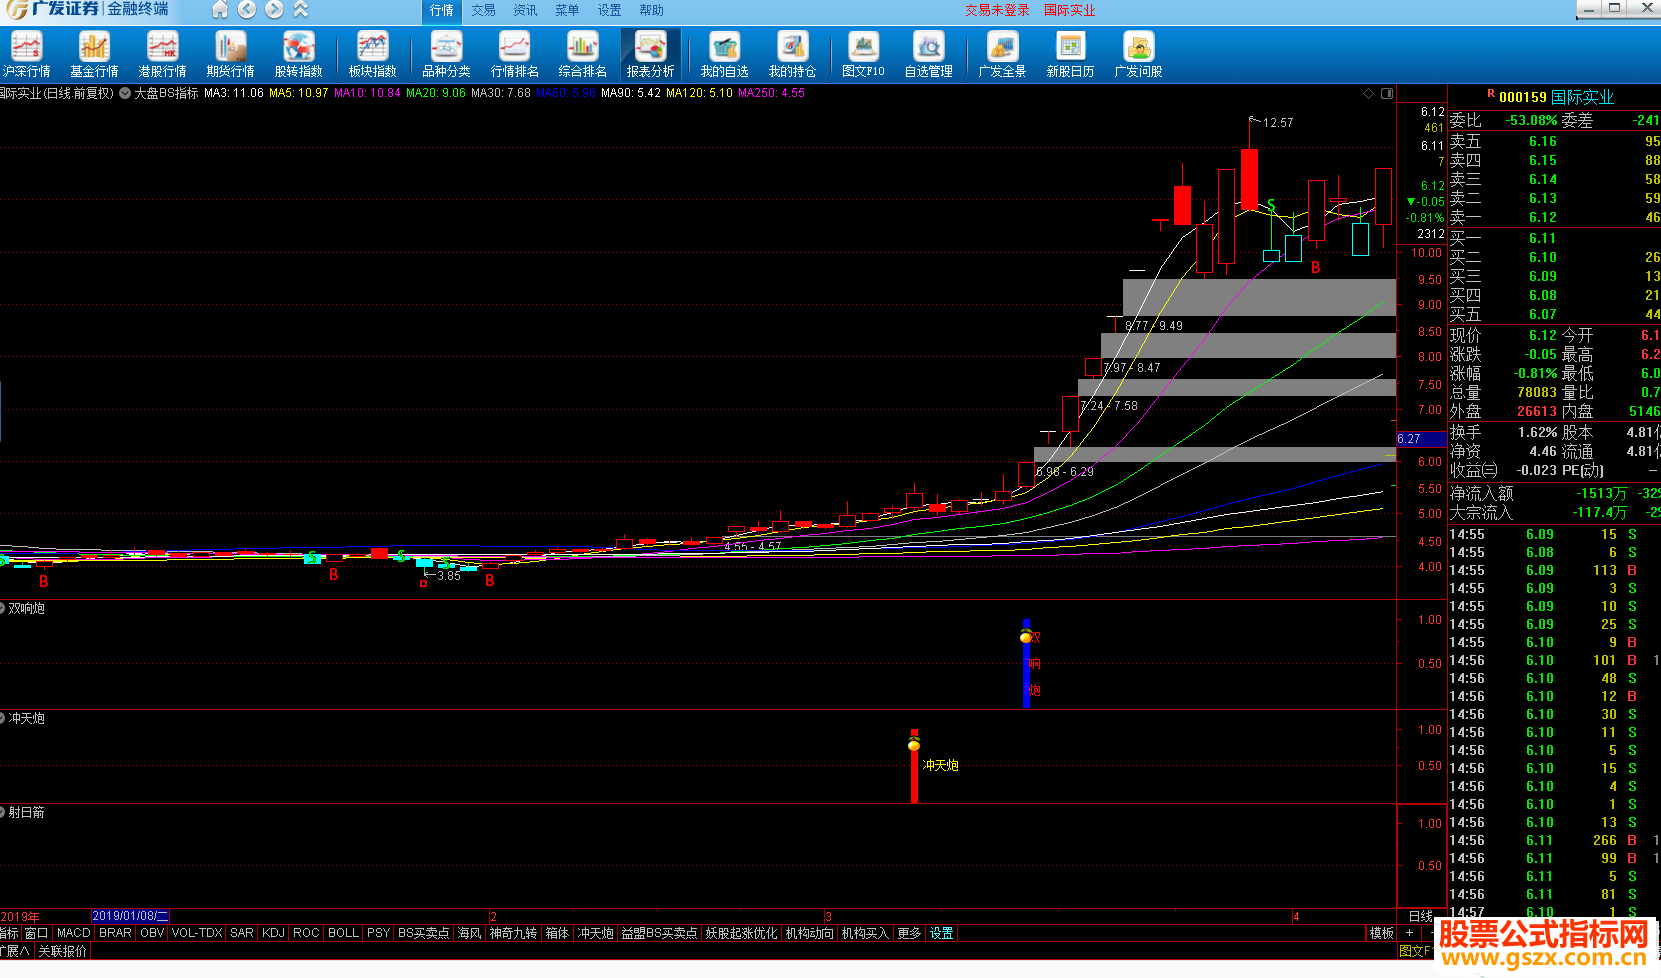Select 海风 indicator tab
The image size is (1661, 978).
click(470, 933)
